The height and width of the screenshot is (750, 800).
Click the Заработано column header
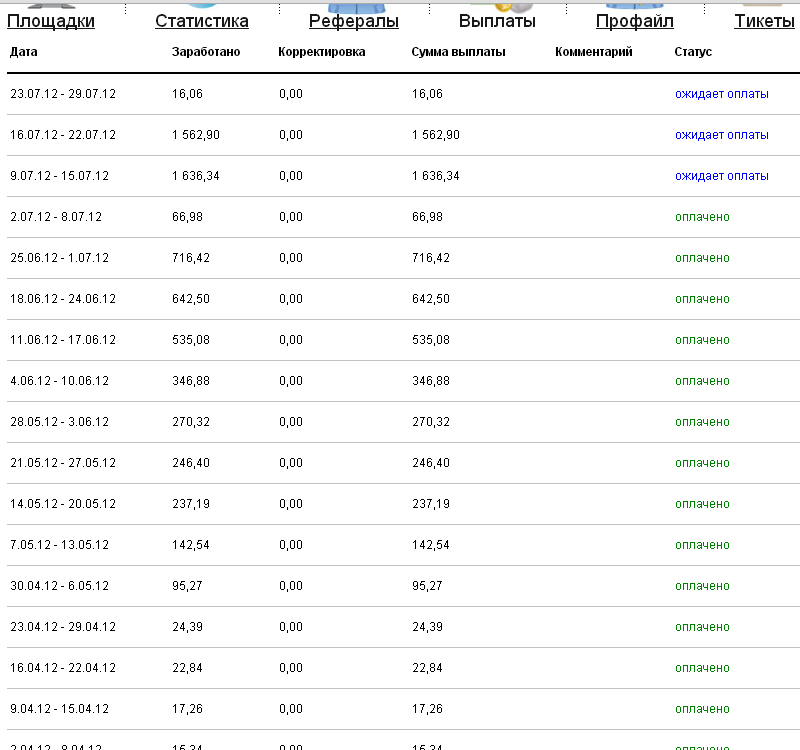point(206,52)
